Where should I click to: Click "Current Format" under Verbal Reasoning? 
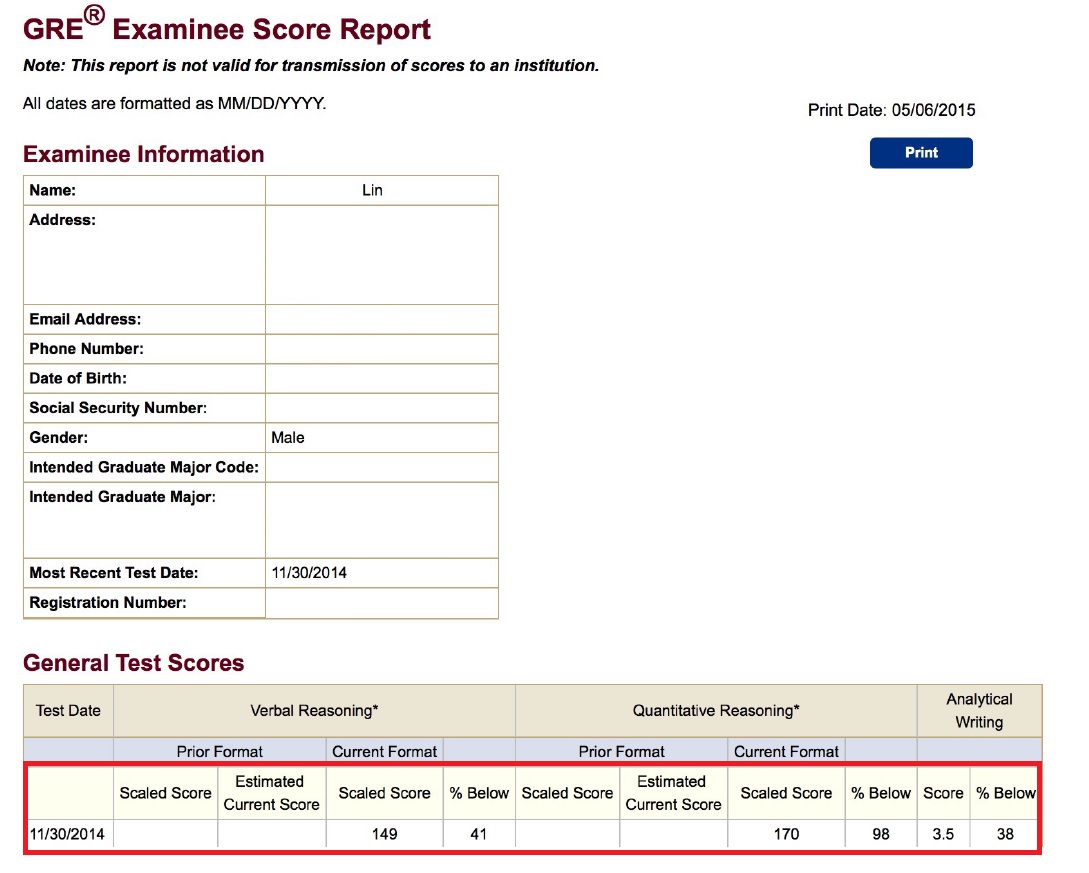[384, 751]
